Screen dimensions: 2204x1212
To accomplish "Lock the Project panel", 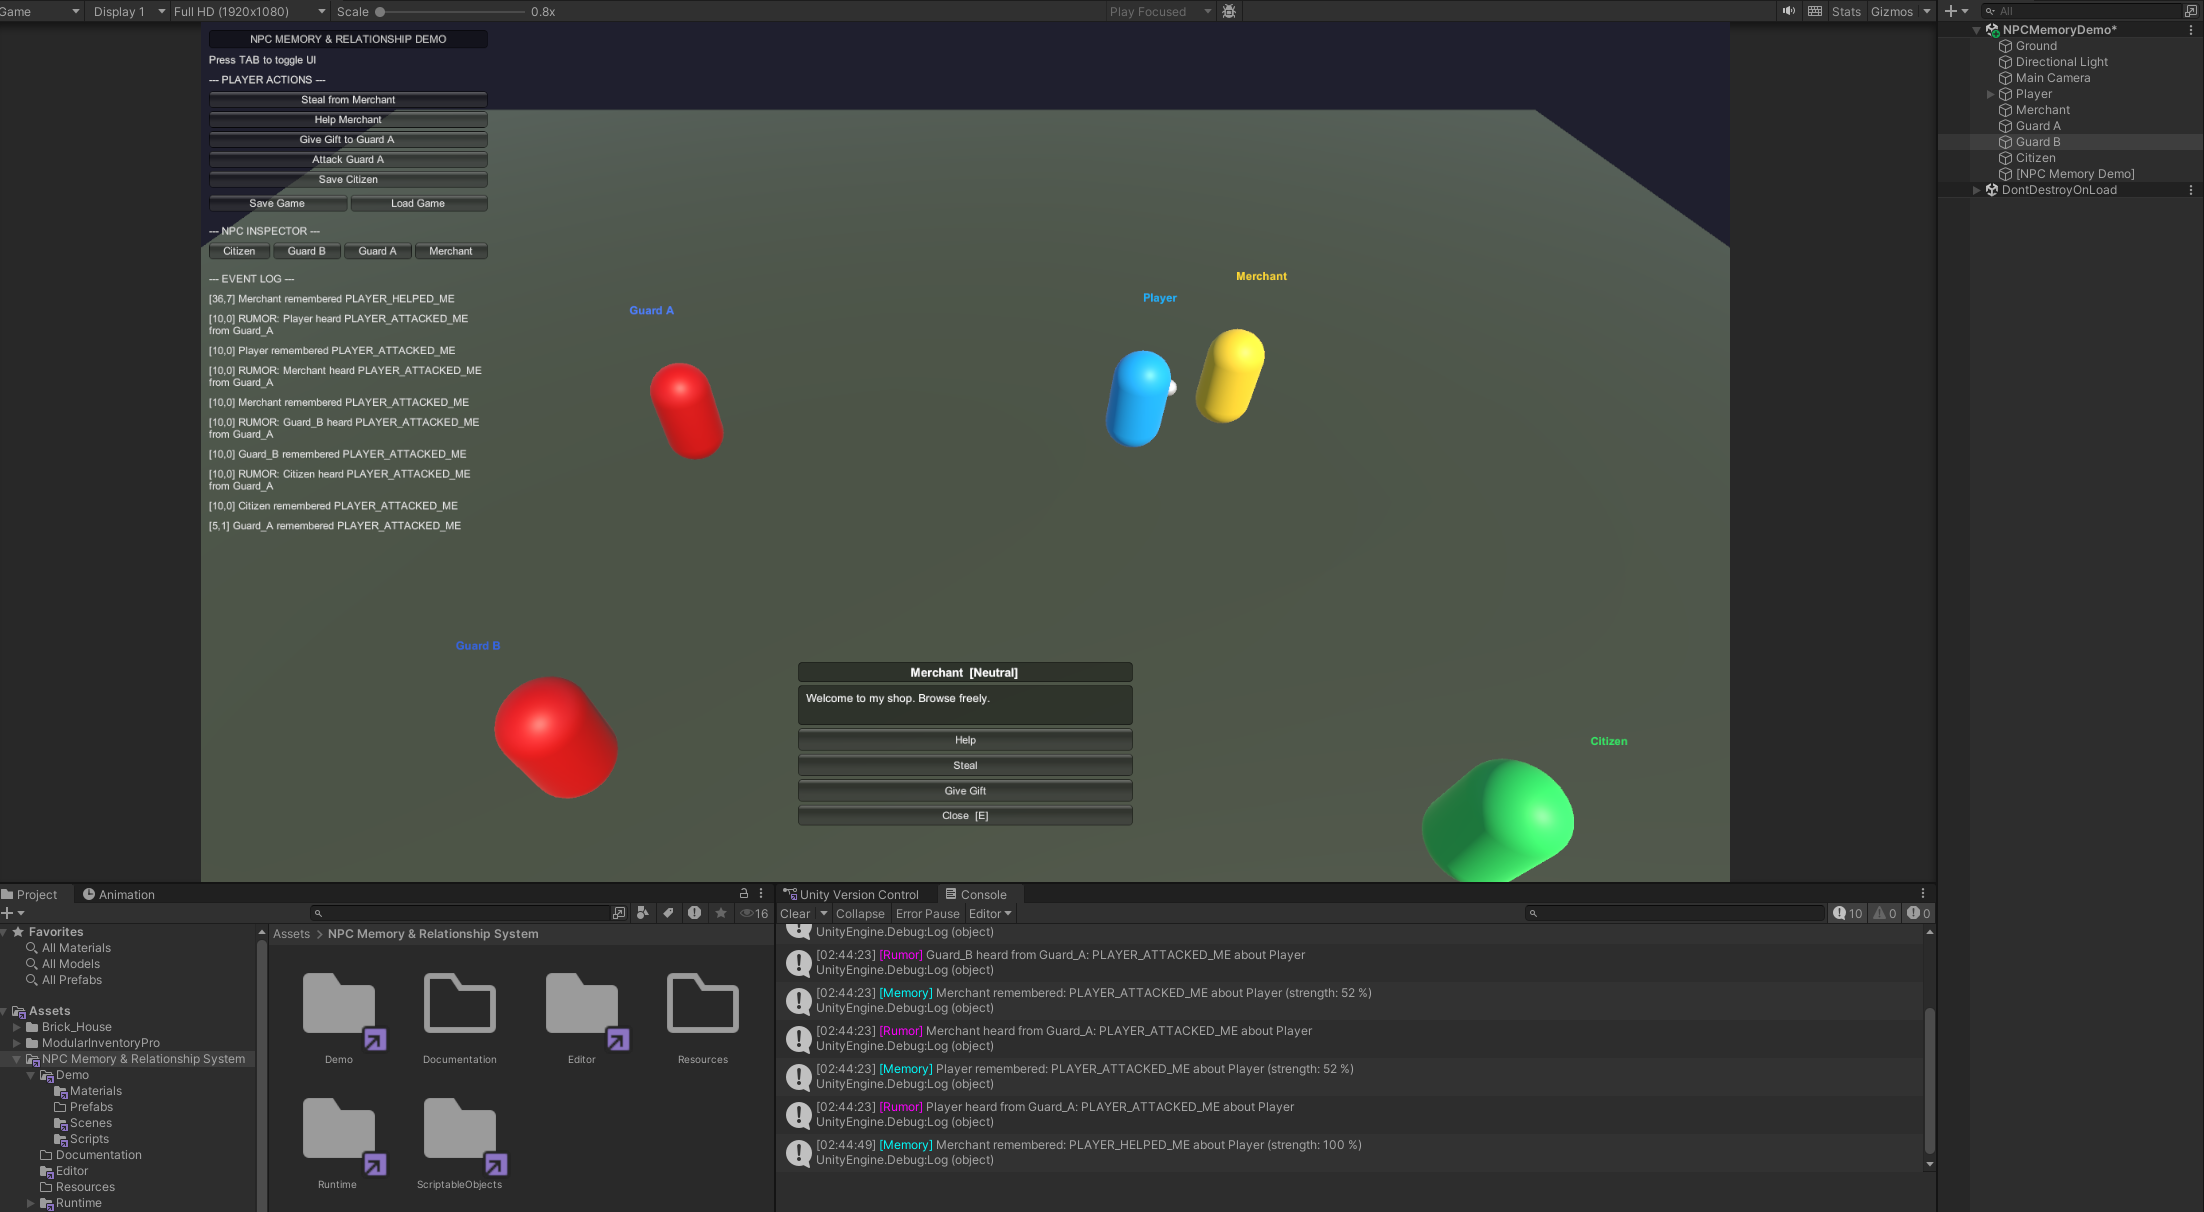I will pos(743,893).
